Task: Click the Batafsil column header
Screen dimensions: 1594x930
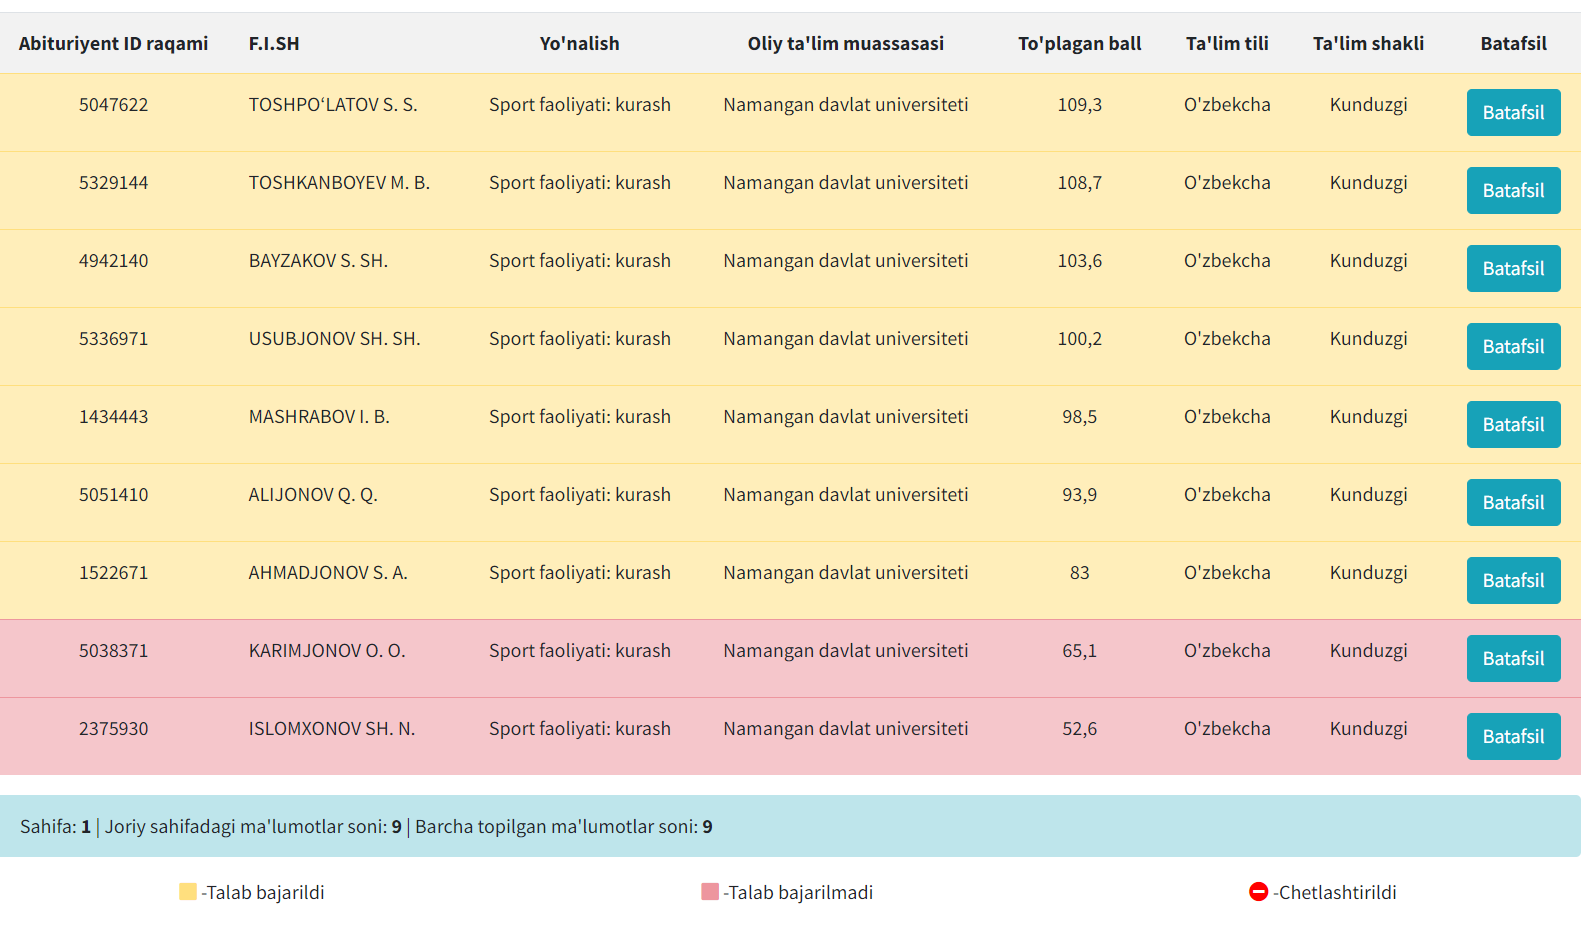Action: pyautogui.click(x=1513, y=44)
